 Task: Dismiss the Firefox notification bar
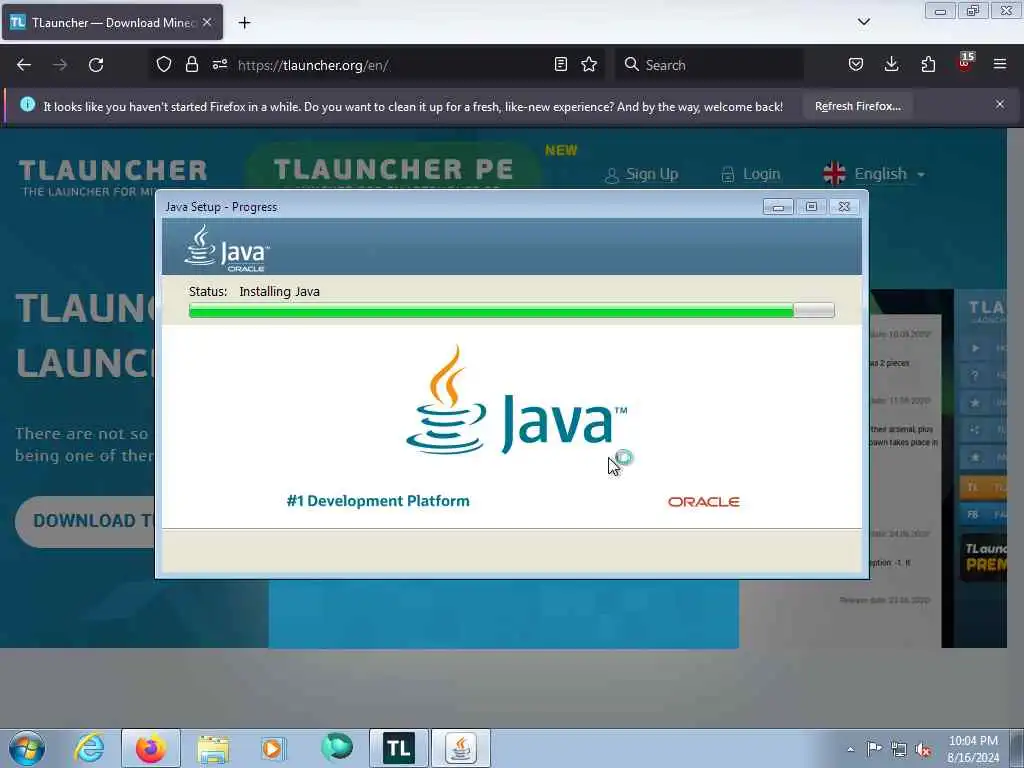(999, 104)
